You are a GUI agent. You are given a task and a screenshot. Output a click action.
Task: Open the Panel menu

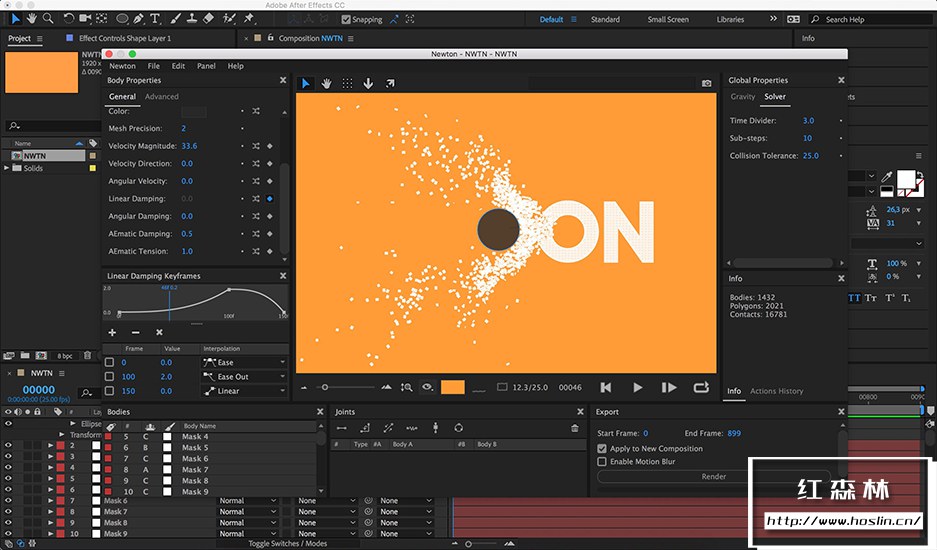coord(206,66)
